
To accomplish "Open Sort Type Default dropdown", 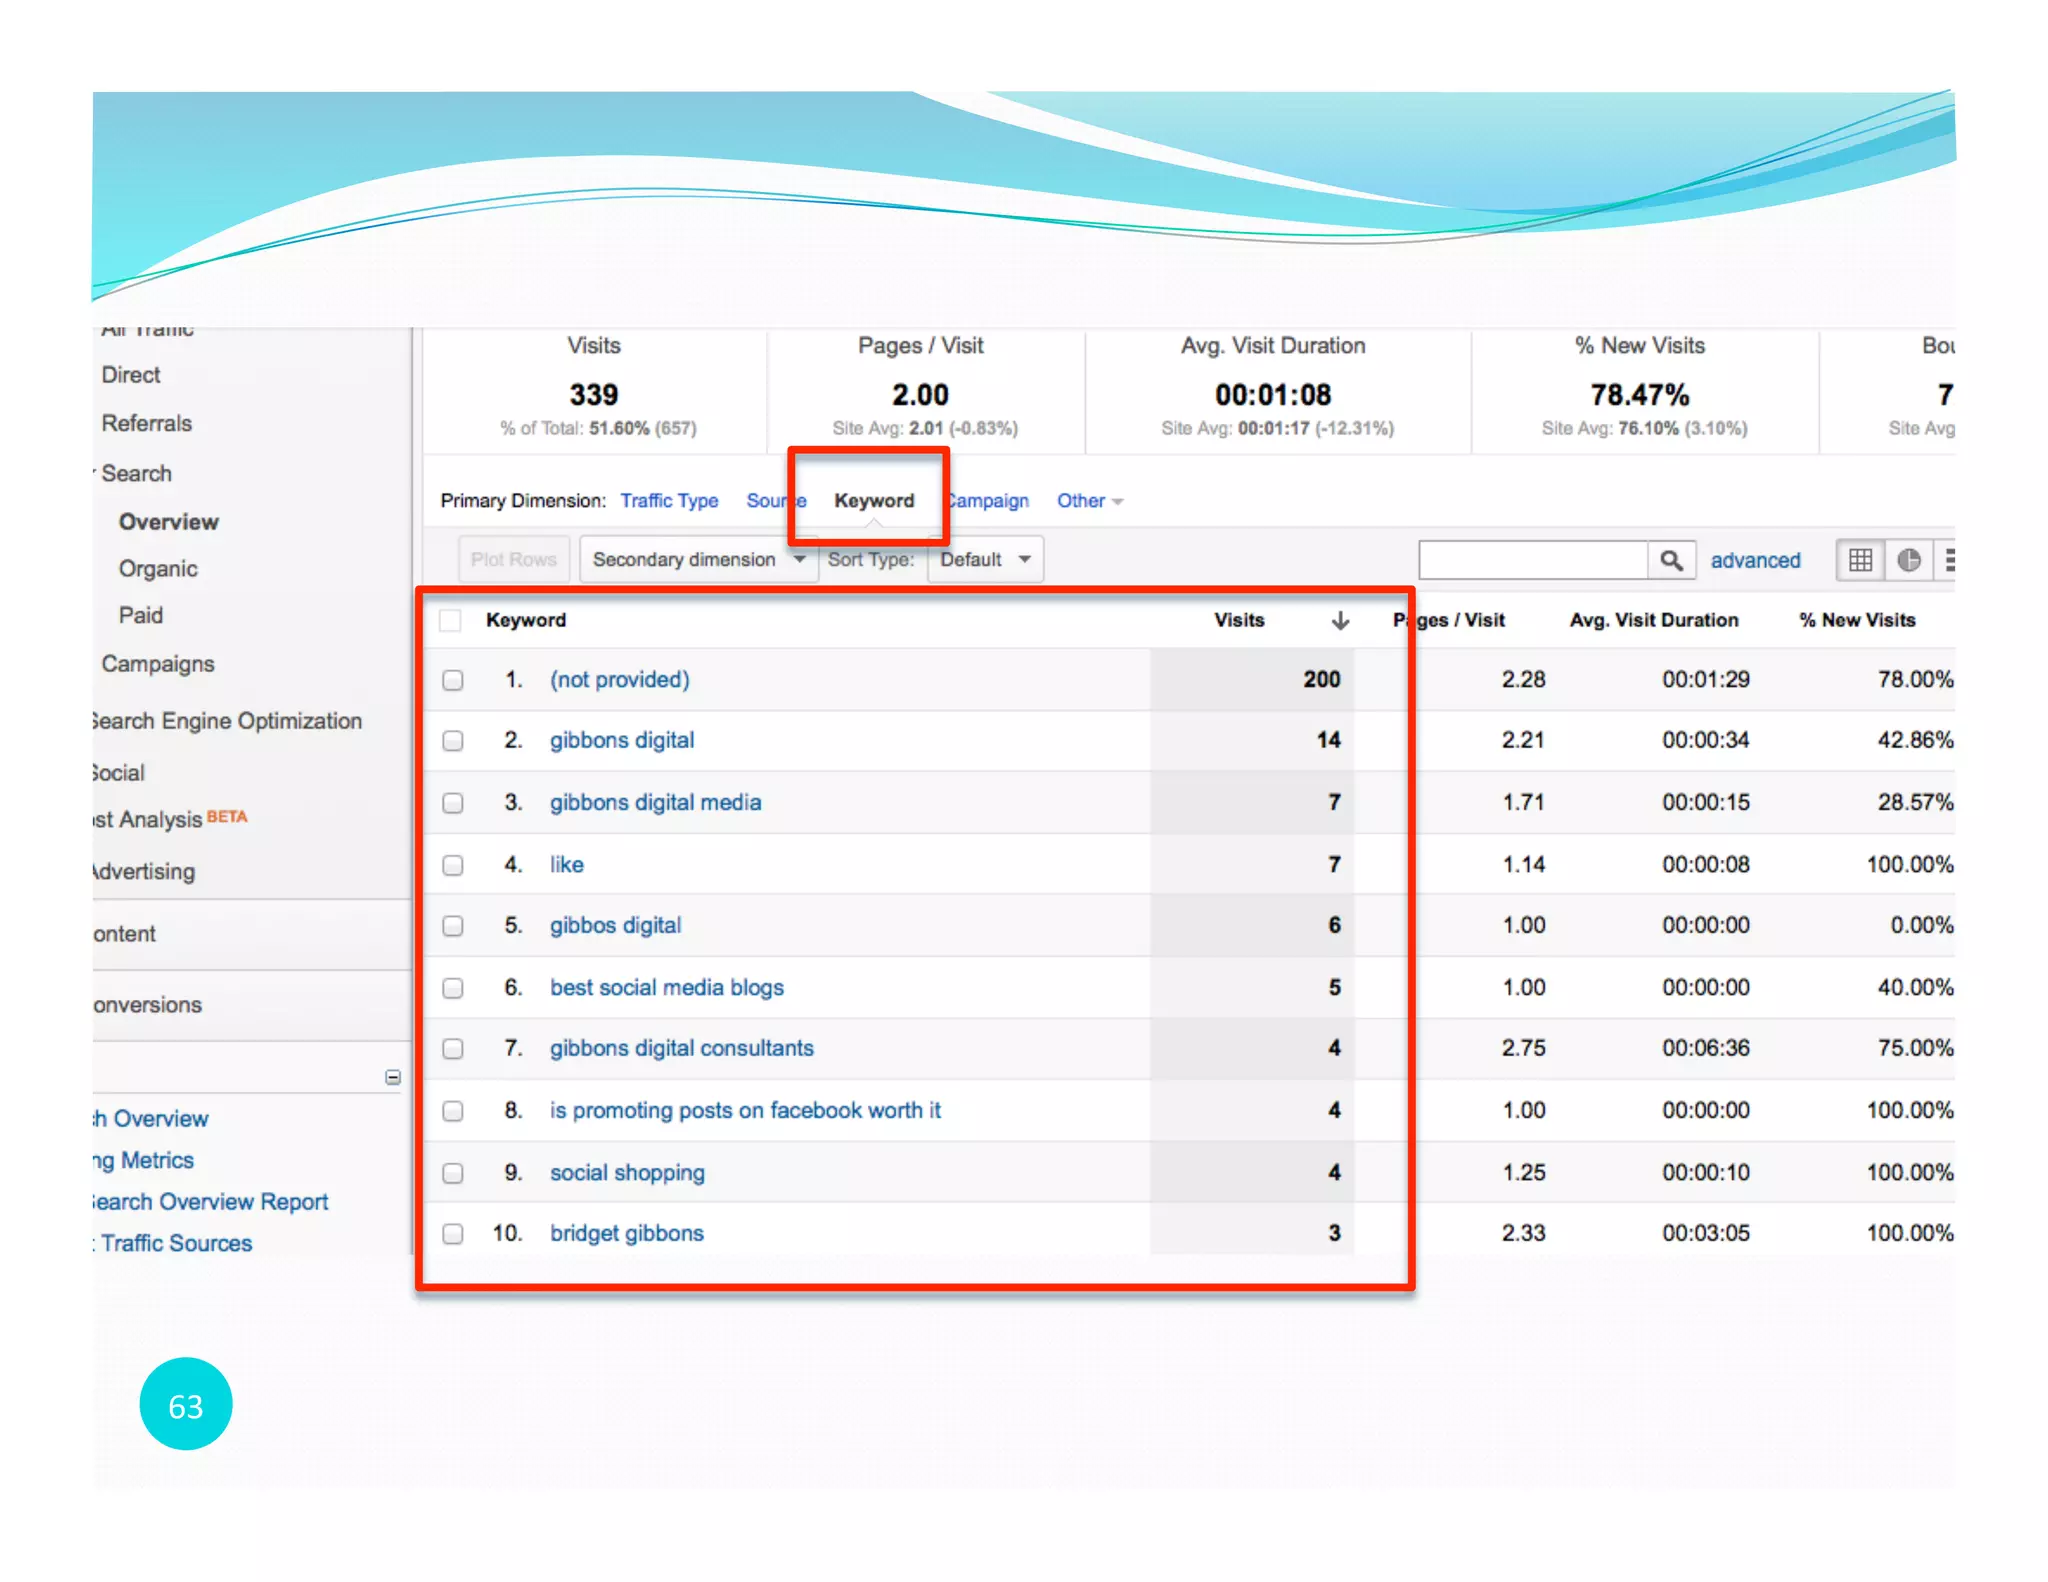I will [x=985, y=560].
